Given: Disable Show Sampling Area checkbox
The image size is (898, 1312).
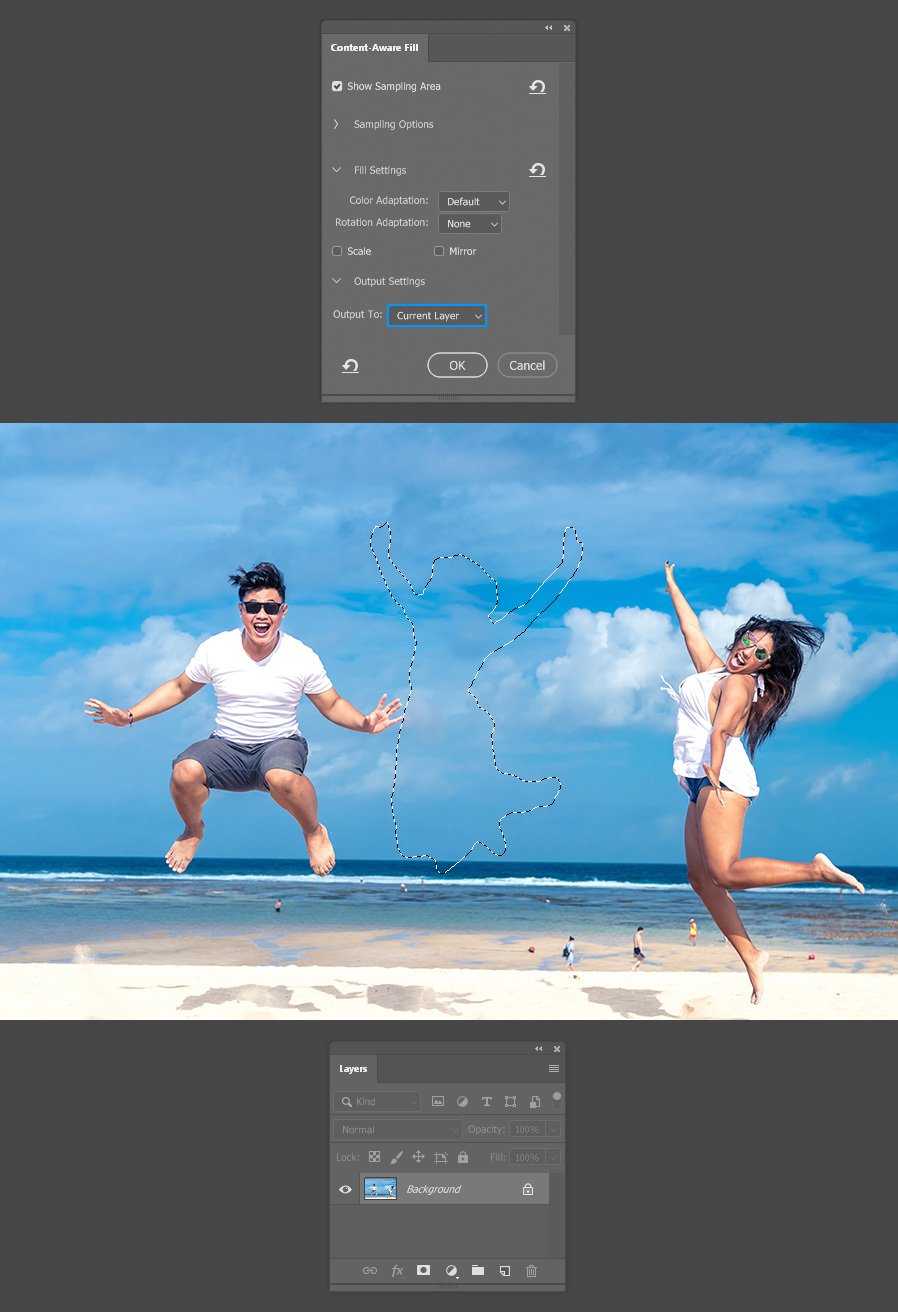Looking at the screenshot, I should 337,87.
